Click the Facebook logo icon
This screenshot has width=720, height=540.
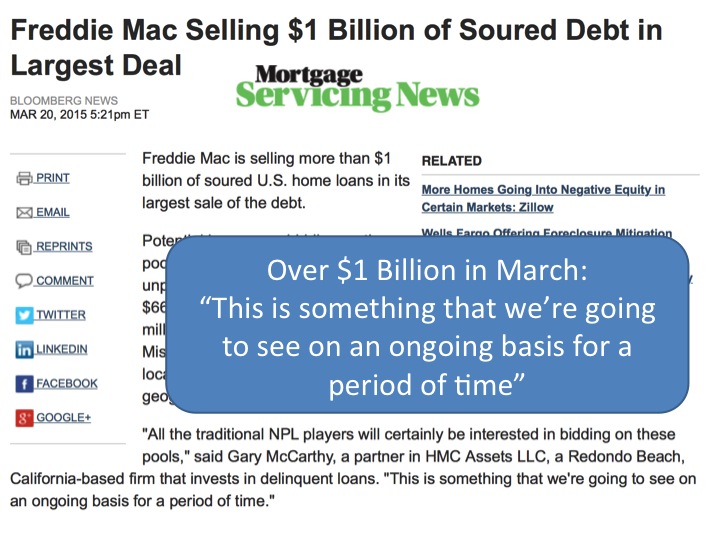point(24,384)
